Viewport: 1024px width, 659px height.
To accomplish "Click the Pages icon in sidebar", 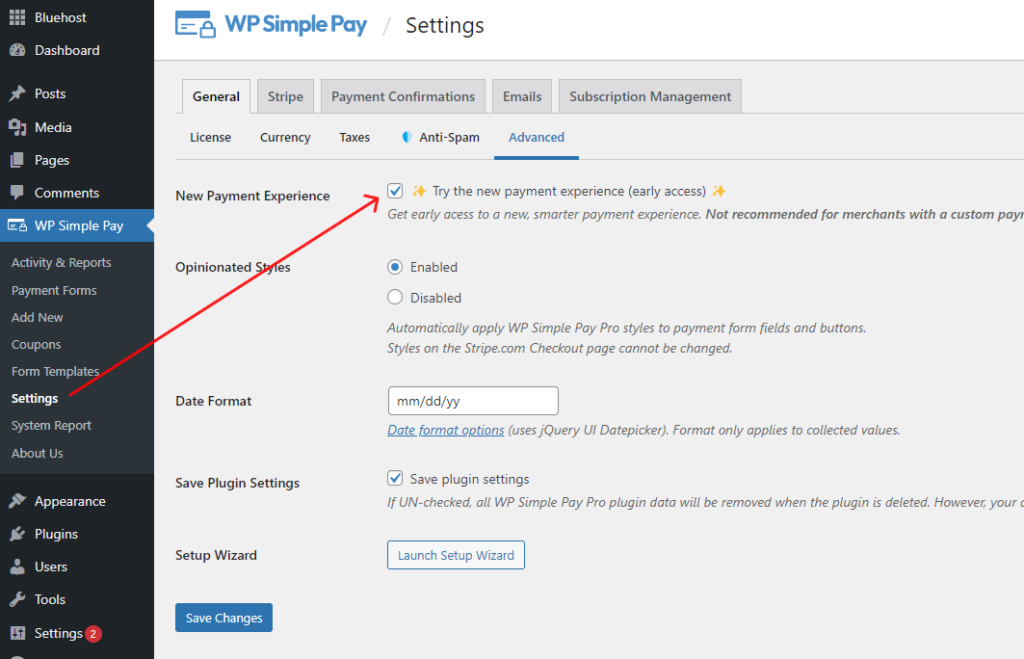I will (x=17, y=160).
